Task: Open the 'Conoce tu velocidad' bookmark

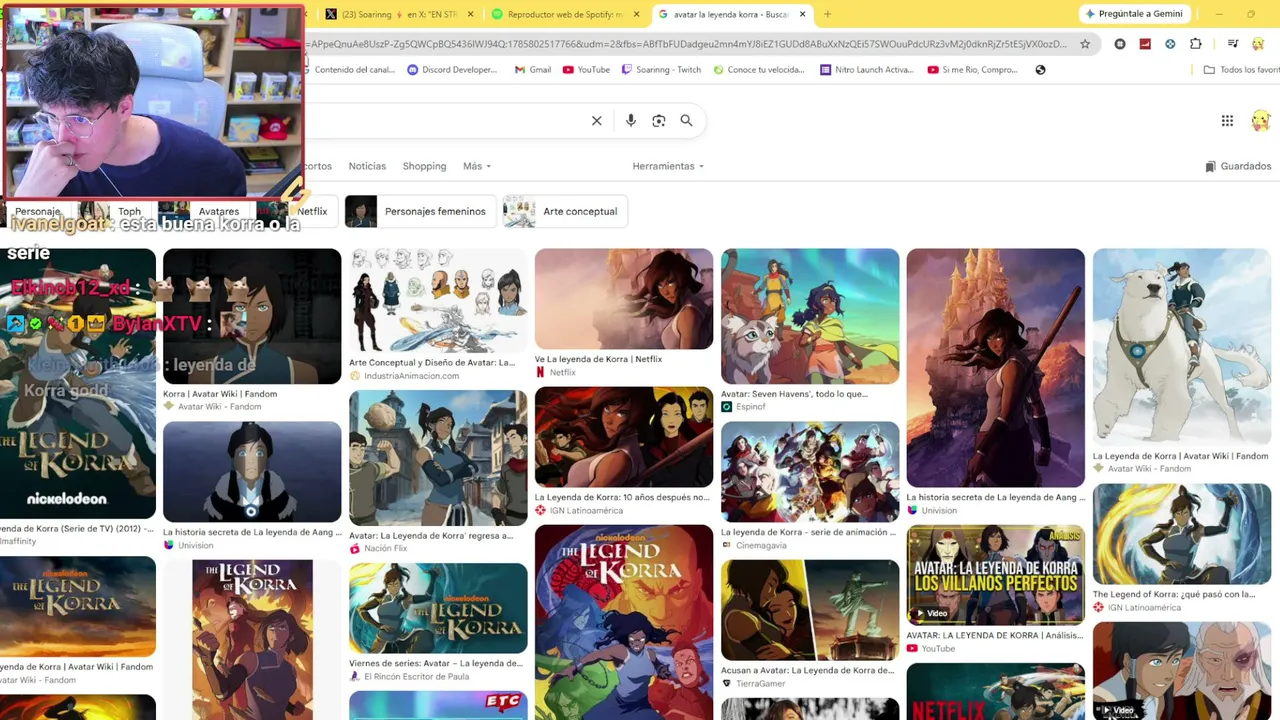Action: [758, 70]
